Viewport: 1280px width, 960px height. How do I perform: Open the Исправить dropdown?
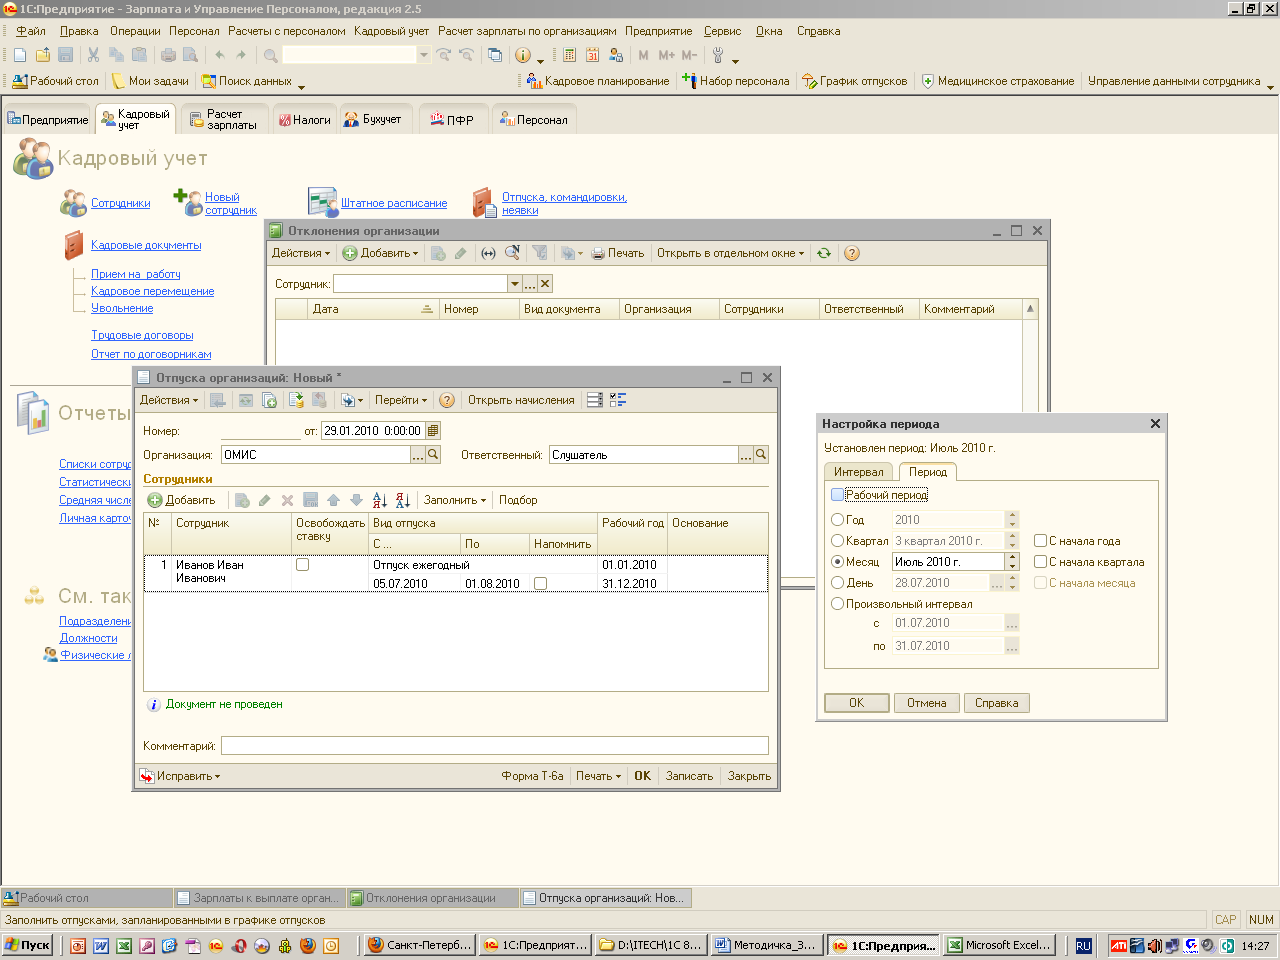pos(180,776)
